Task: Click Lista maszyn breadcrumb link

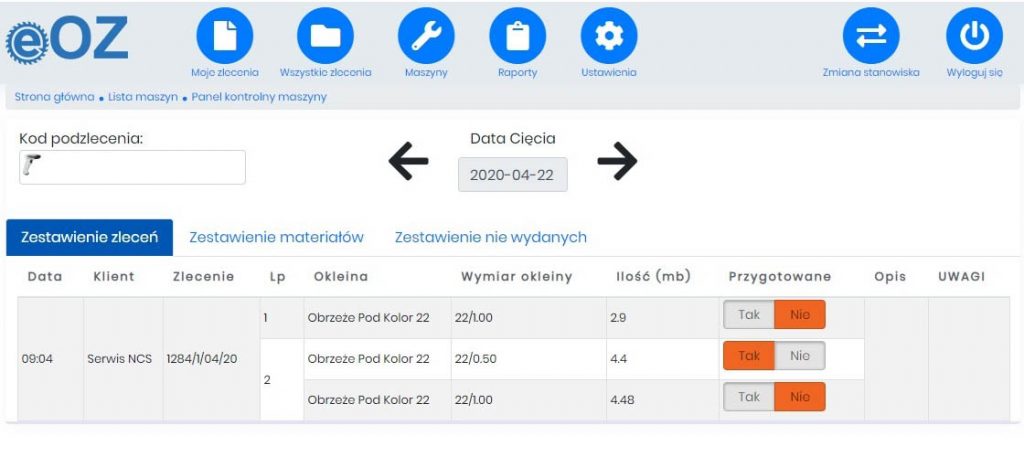Action: (x=143, y=97)
